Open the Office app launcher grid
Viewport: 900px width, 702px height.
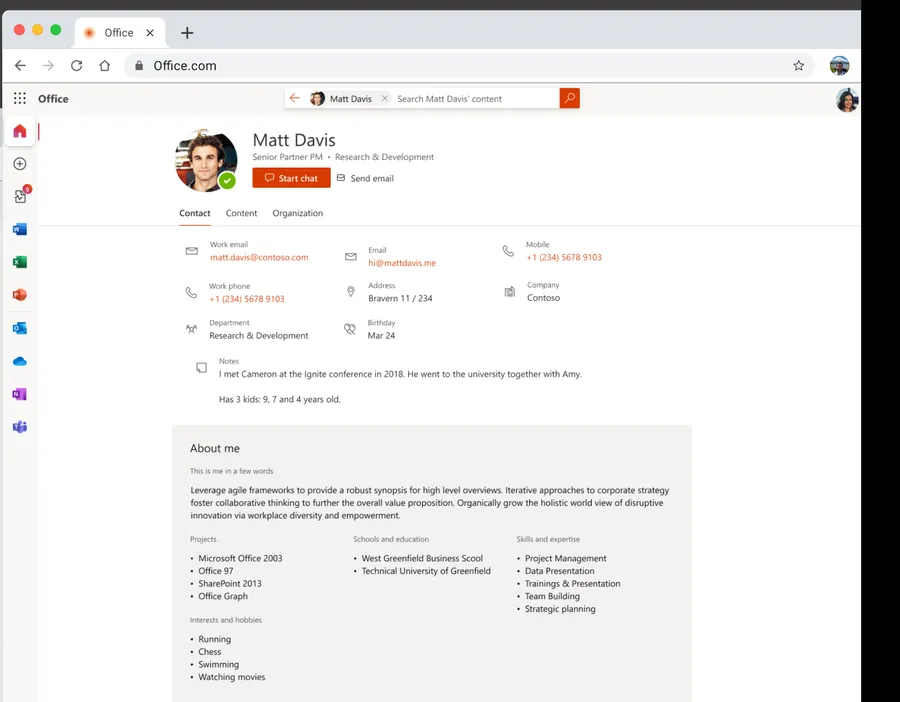pyautogui.click(x=20, y=98)
